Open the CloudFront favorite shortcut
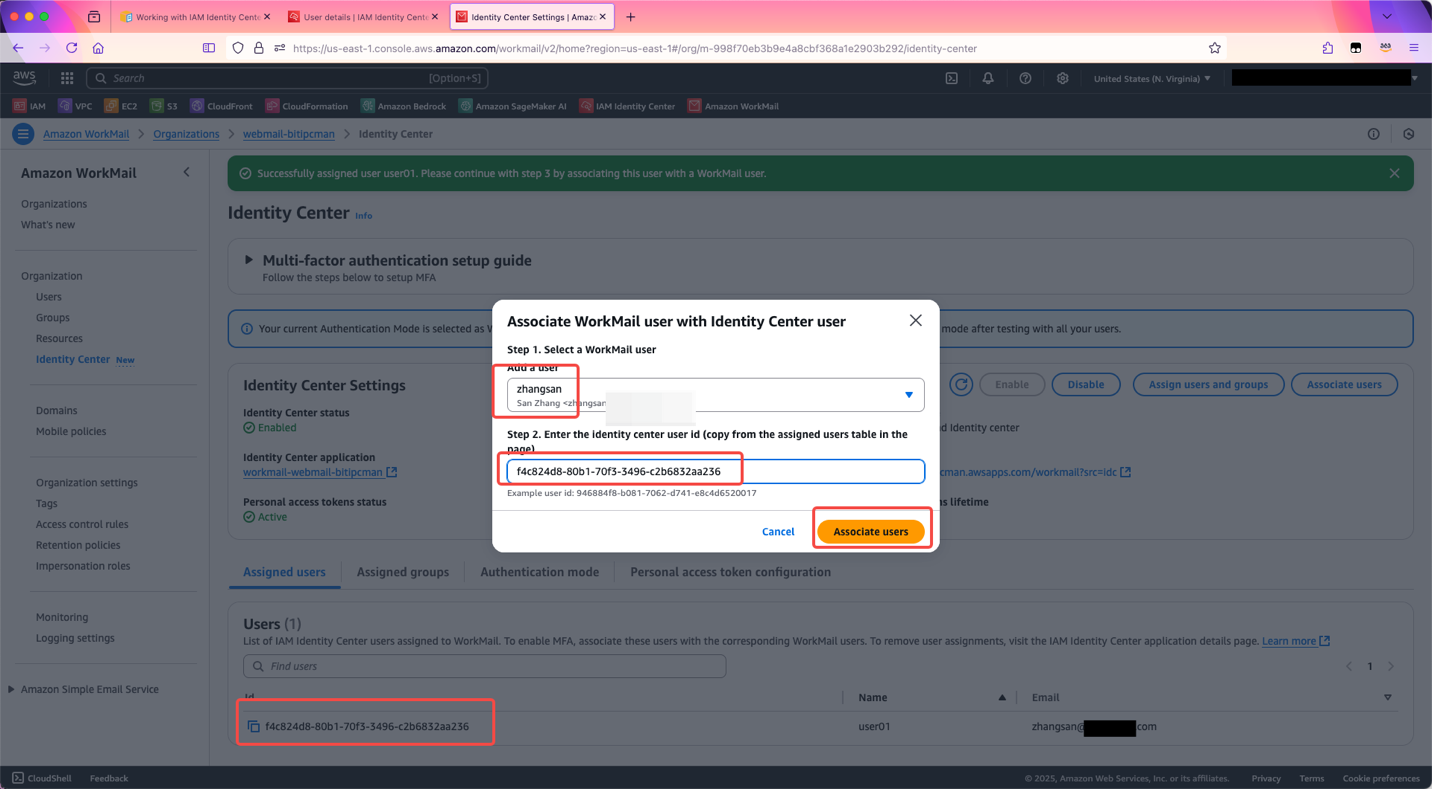The image size is (1432, 789). tap(221, 106)
